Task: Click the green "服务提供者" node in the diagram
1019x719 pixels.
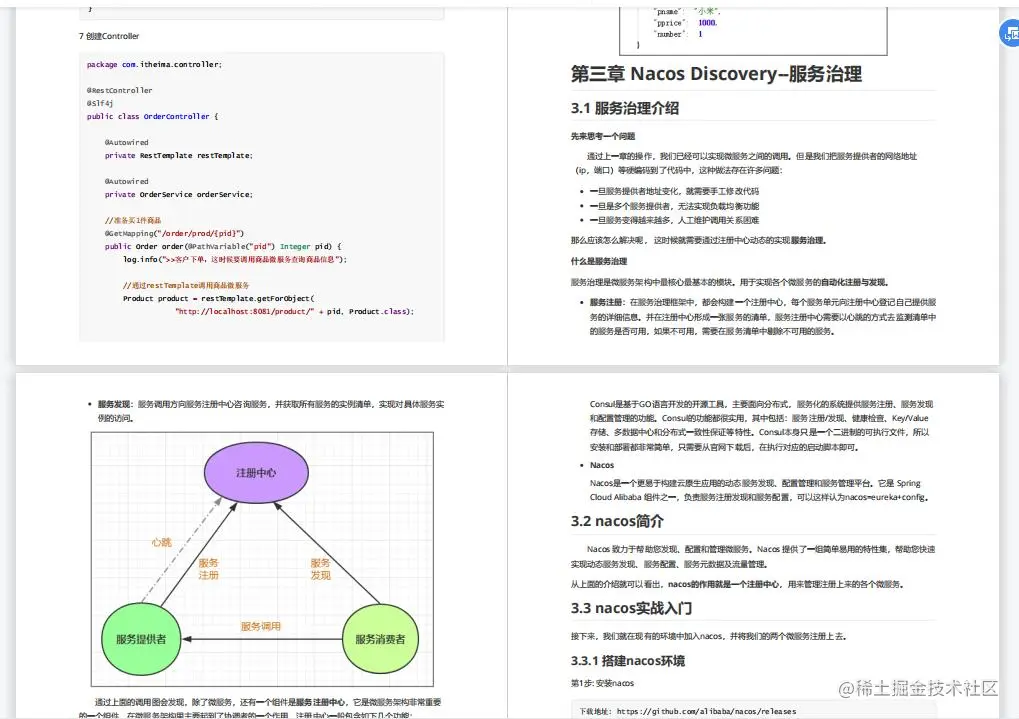Action: point(141,639)
